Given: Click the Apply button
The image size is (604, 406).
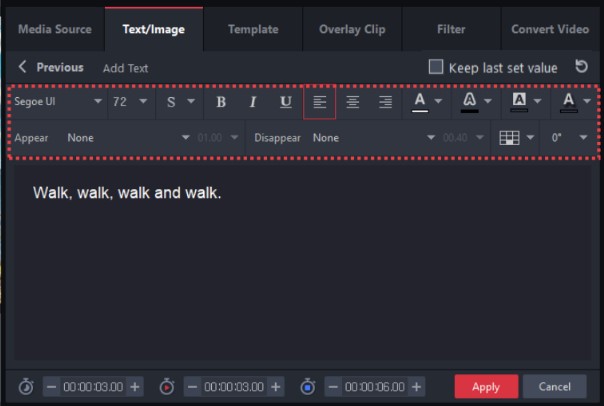Looking at the screenshot, I should pyautogui.click(x=486, y=386).
